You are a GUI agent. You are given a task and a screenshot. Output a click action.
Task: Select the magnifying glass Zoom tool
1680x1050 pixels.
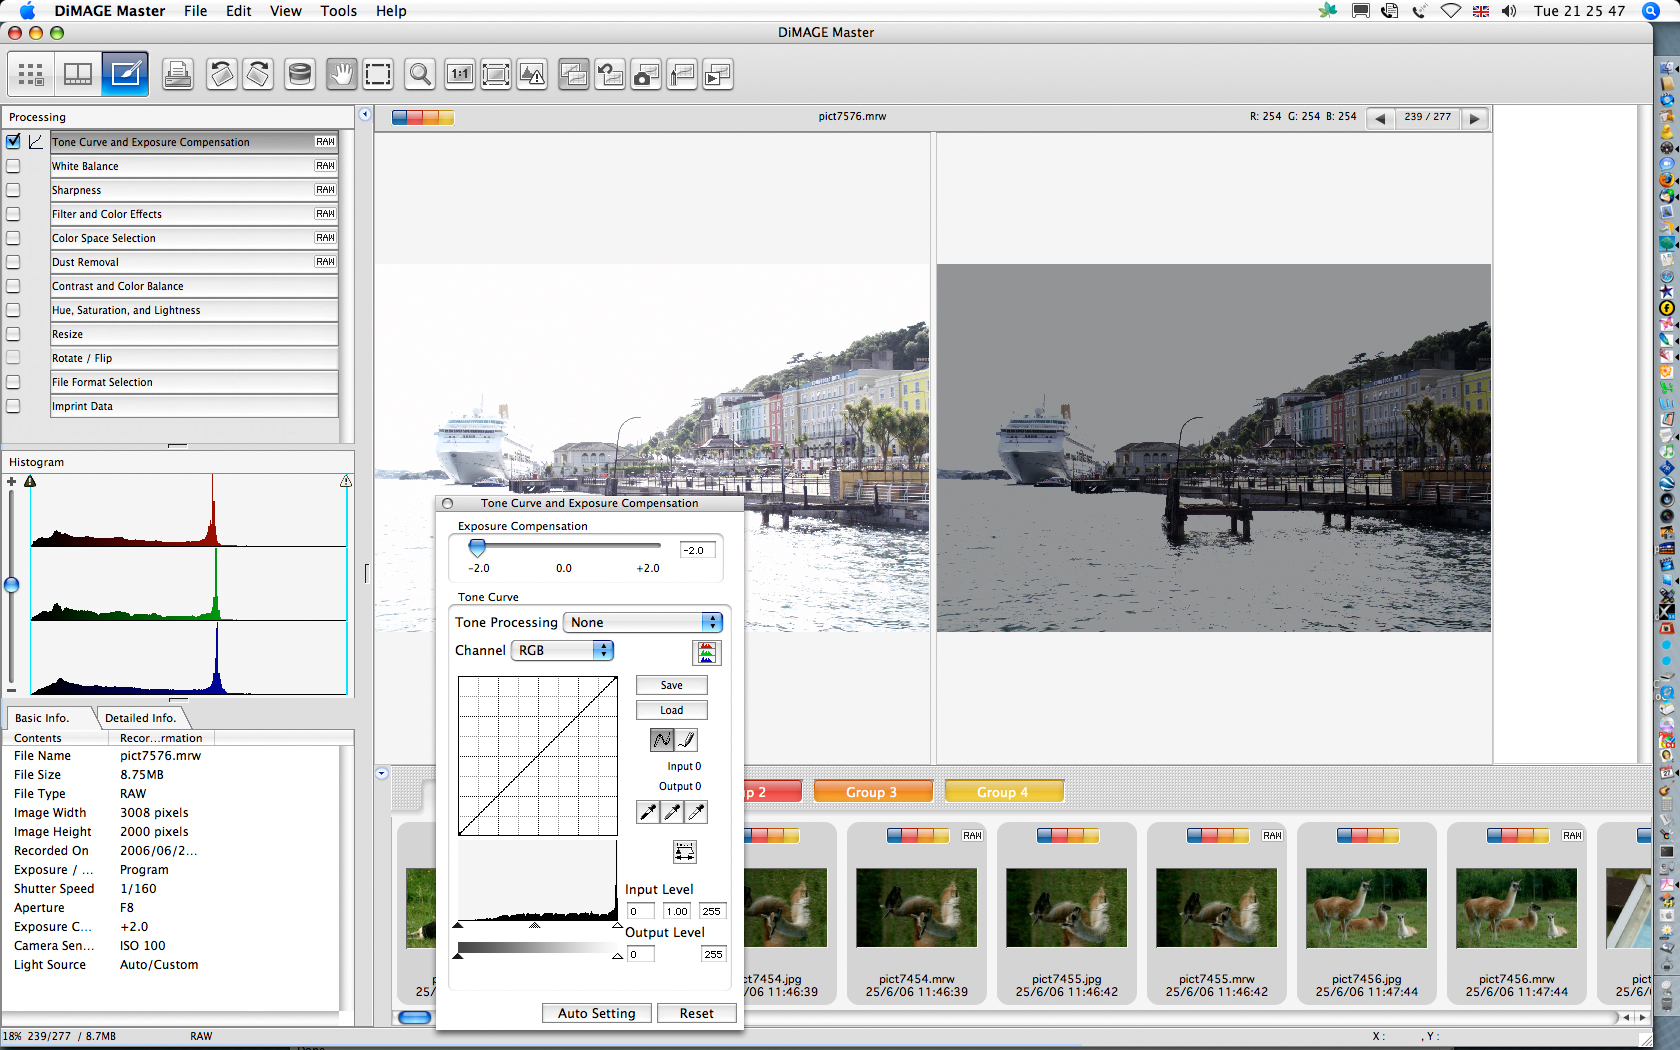[420, 74]
